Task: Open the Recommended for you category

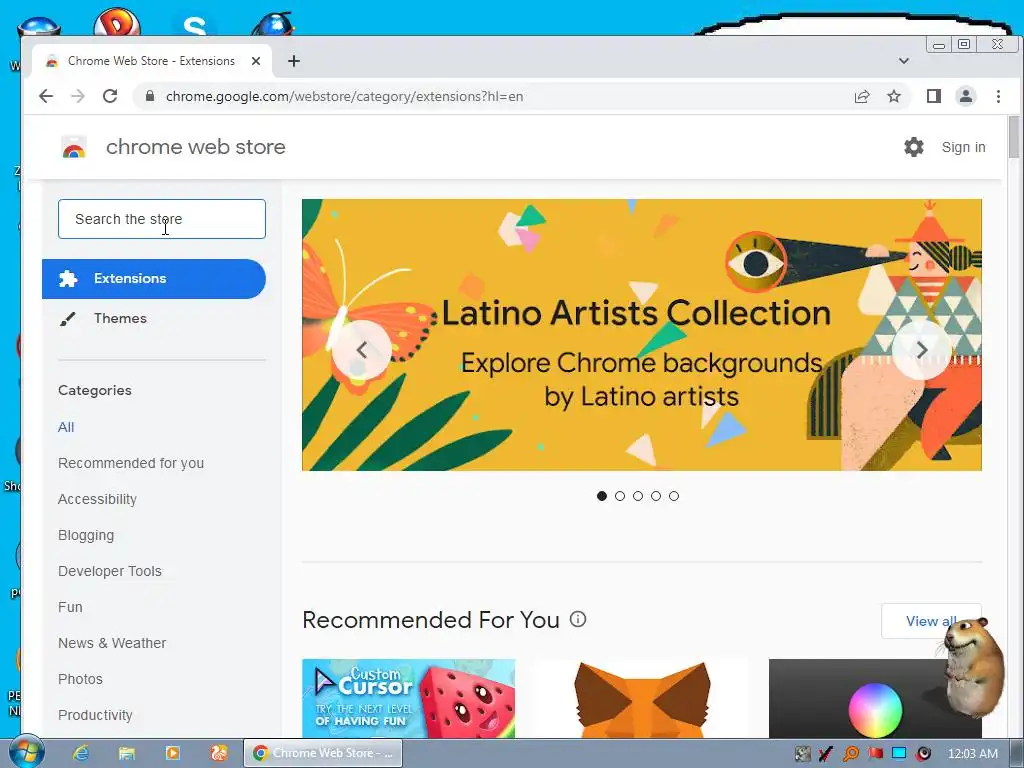Action: pos(131,463)
